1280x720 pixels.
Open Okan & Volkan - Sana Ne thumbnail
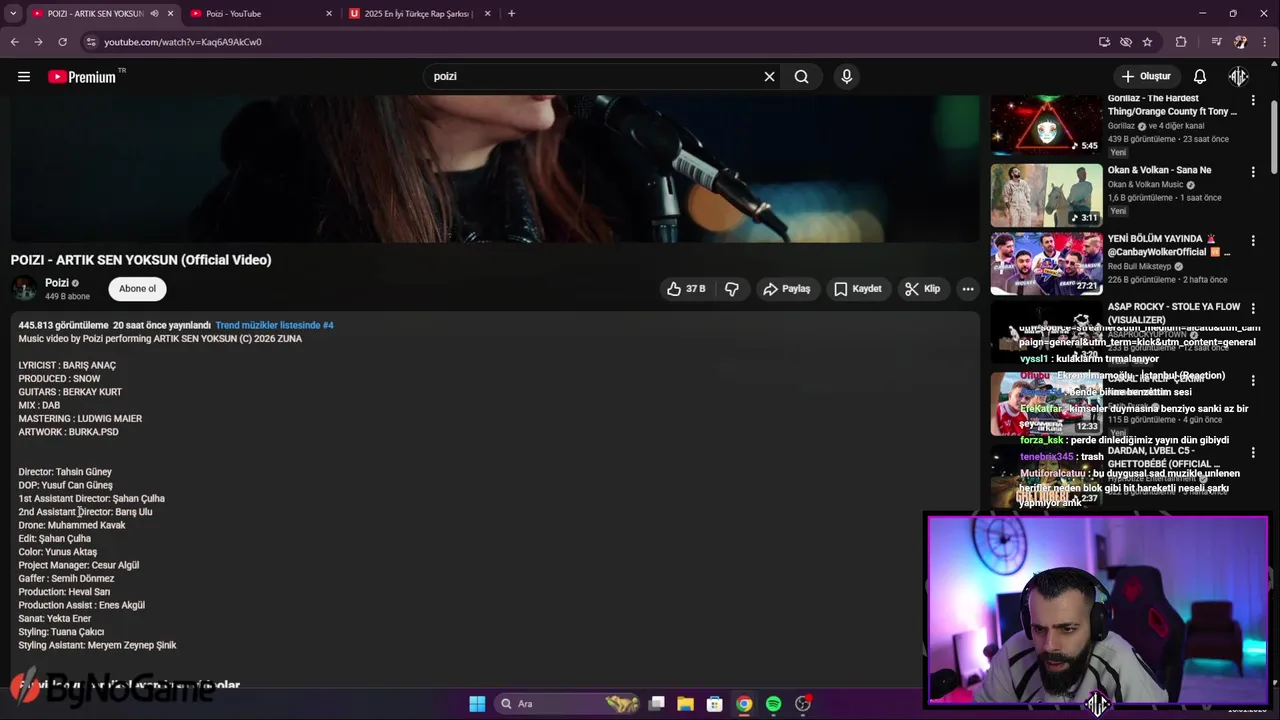click(x=1046, y=196)
